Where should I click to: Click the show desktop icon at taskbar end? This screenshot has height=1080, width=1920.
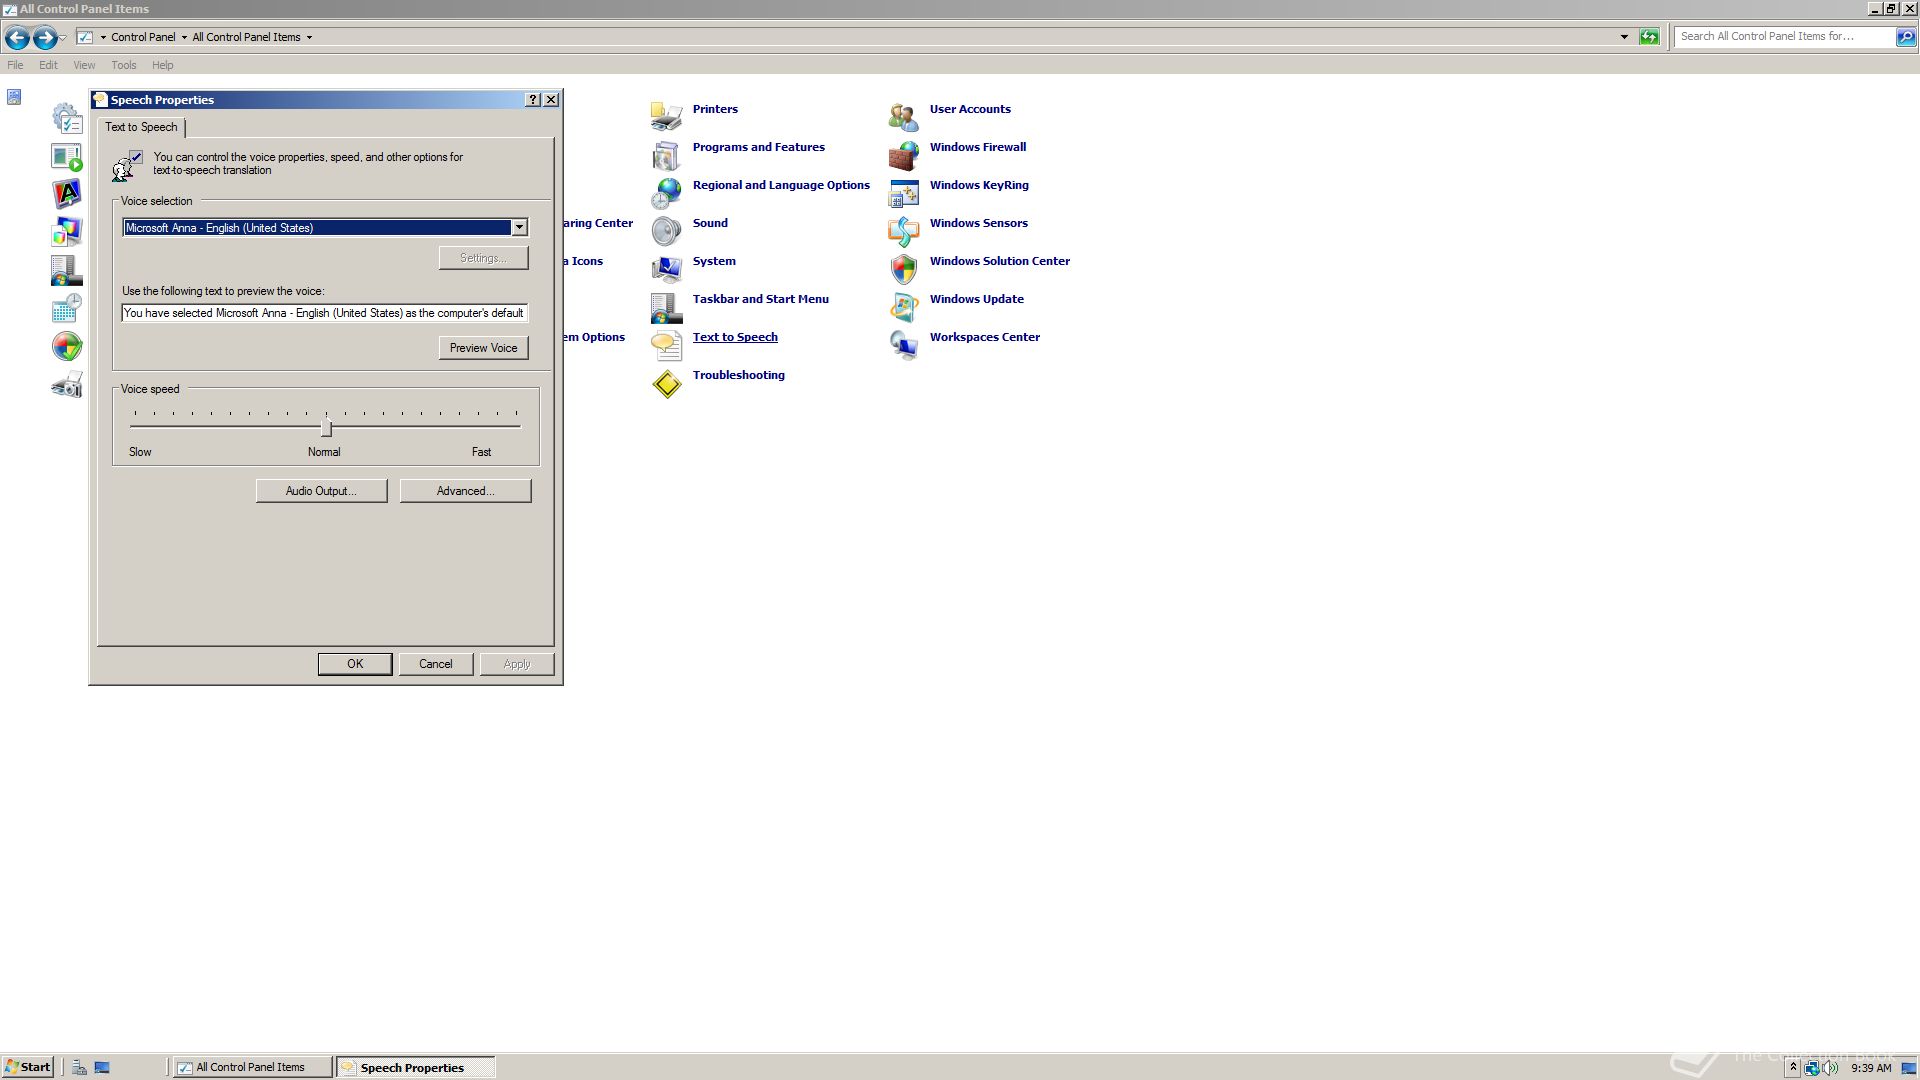pos(1908,1068)
